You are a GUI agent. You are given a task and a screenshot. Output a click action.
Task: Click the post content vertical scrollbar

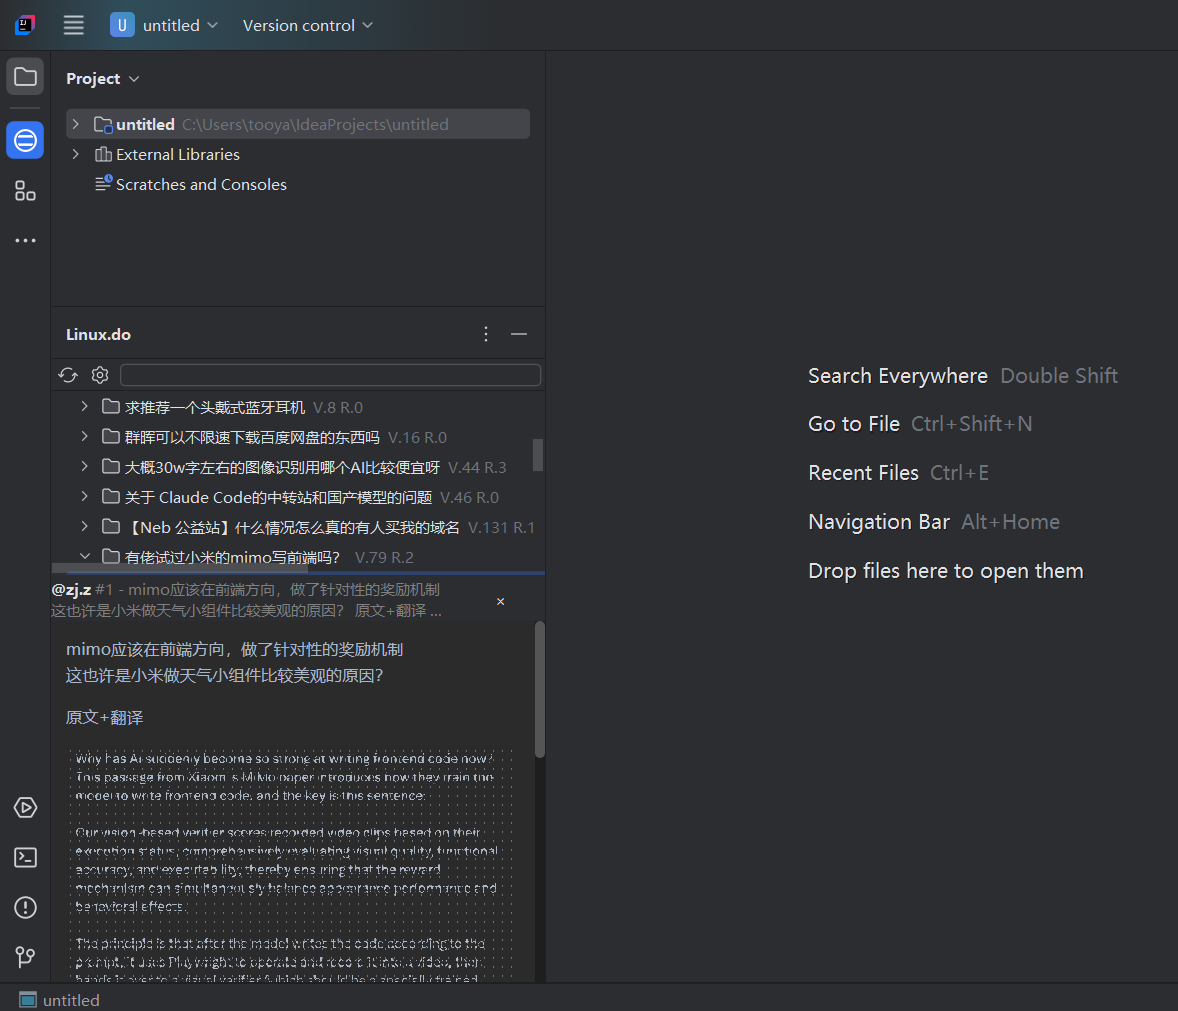[539, 689]
